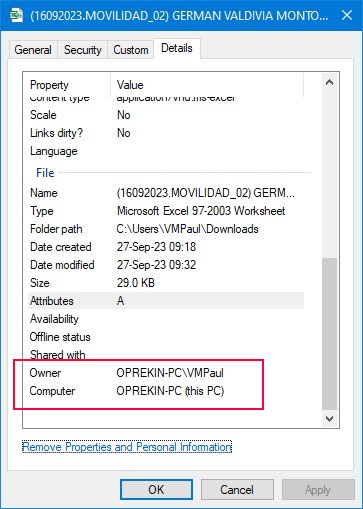Switch to the General tab
Screen dimensions: 363x509
pyautogui.click(x=33, y=50)
